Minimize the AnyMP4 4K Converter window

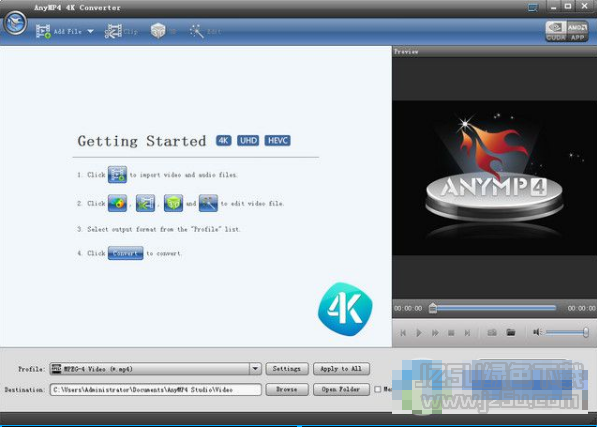[553, 6]
